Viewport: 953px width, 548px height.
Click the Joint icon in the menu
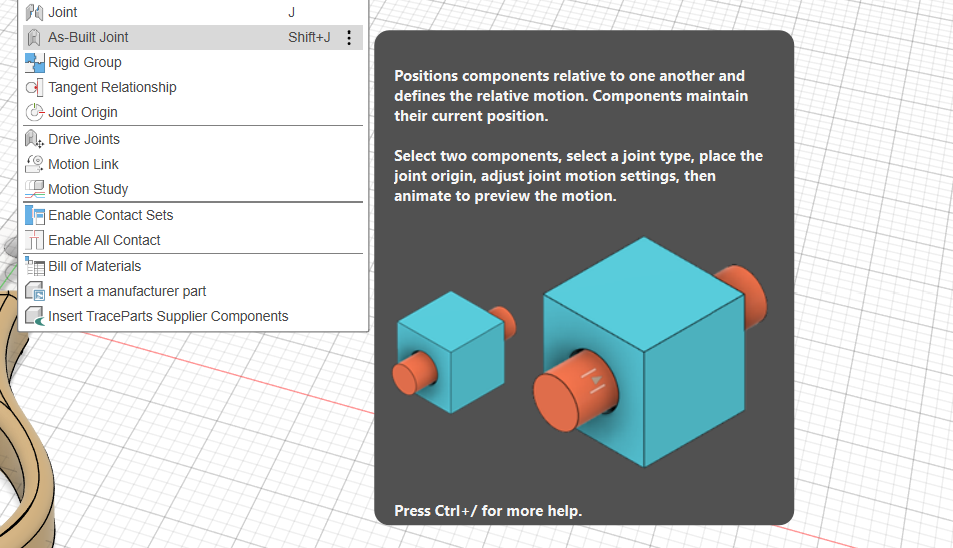pos(35,13)
